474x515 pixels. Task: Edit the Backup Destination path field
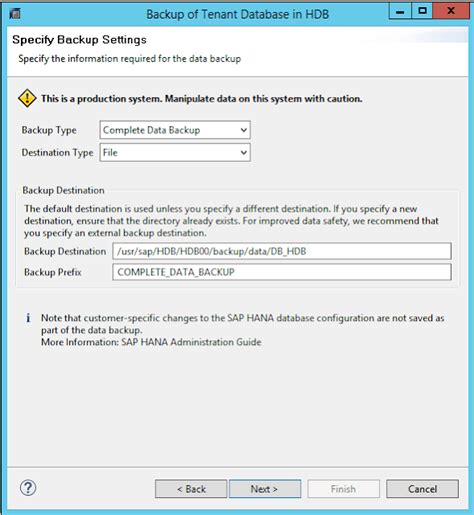pos(282,251)
